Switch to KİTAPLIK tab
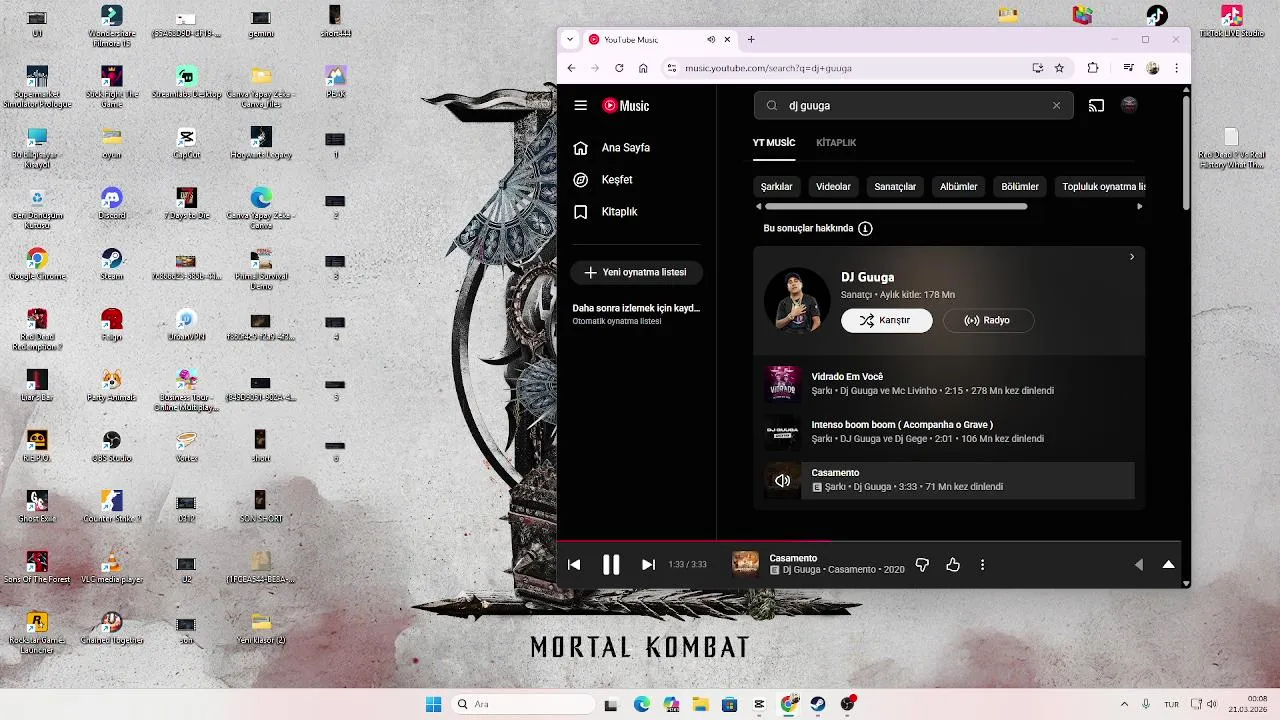Screen dimensions: 1280x720 coord(836,143)
